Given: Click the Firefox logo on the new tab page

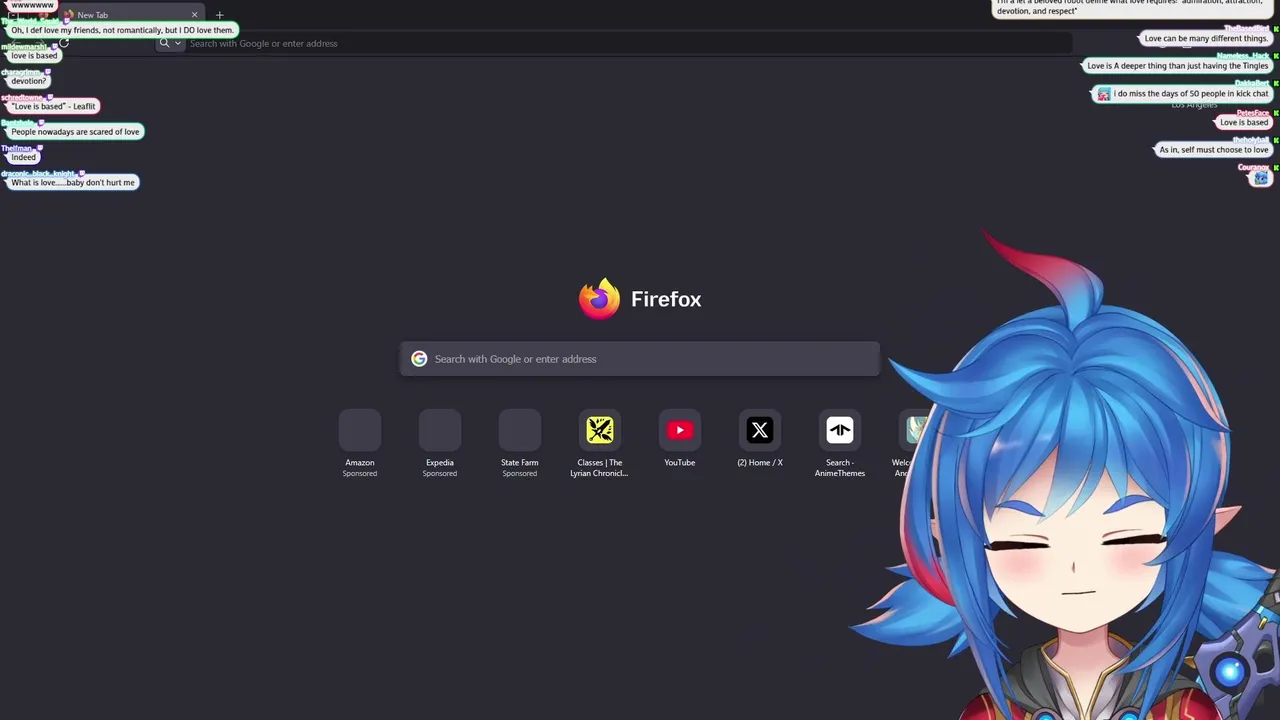Looking at the screenshot, I should point(599,299).
